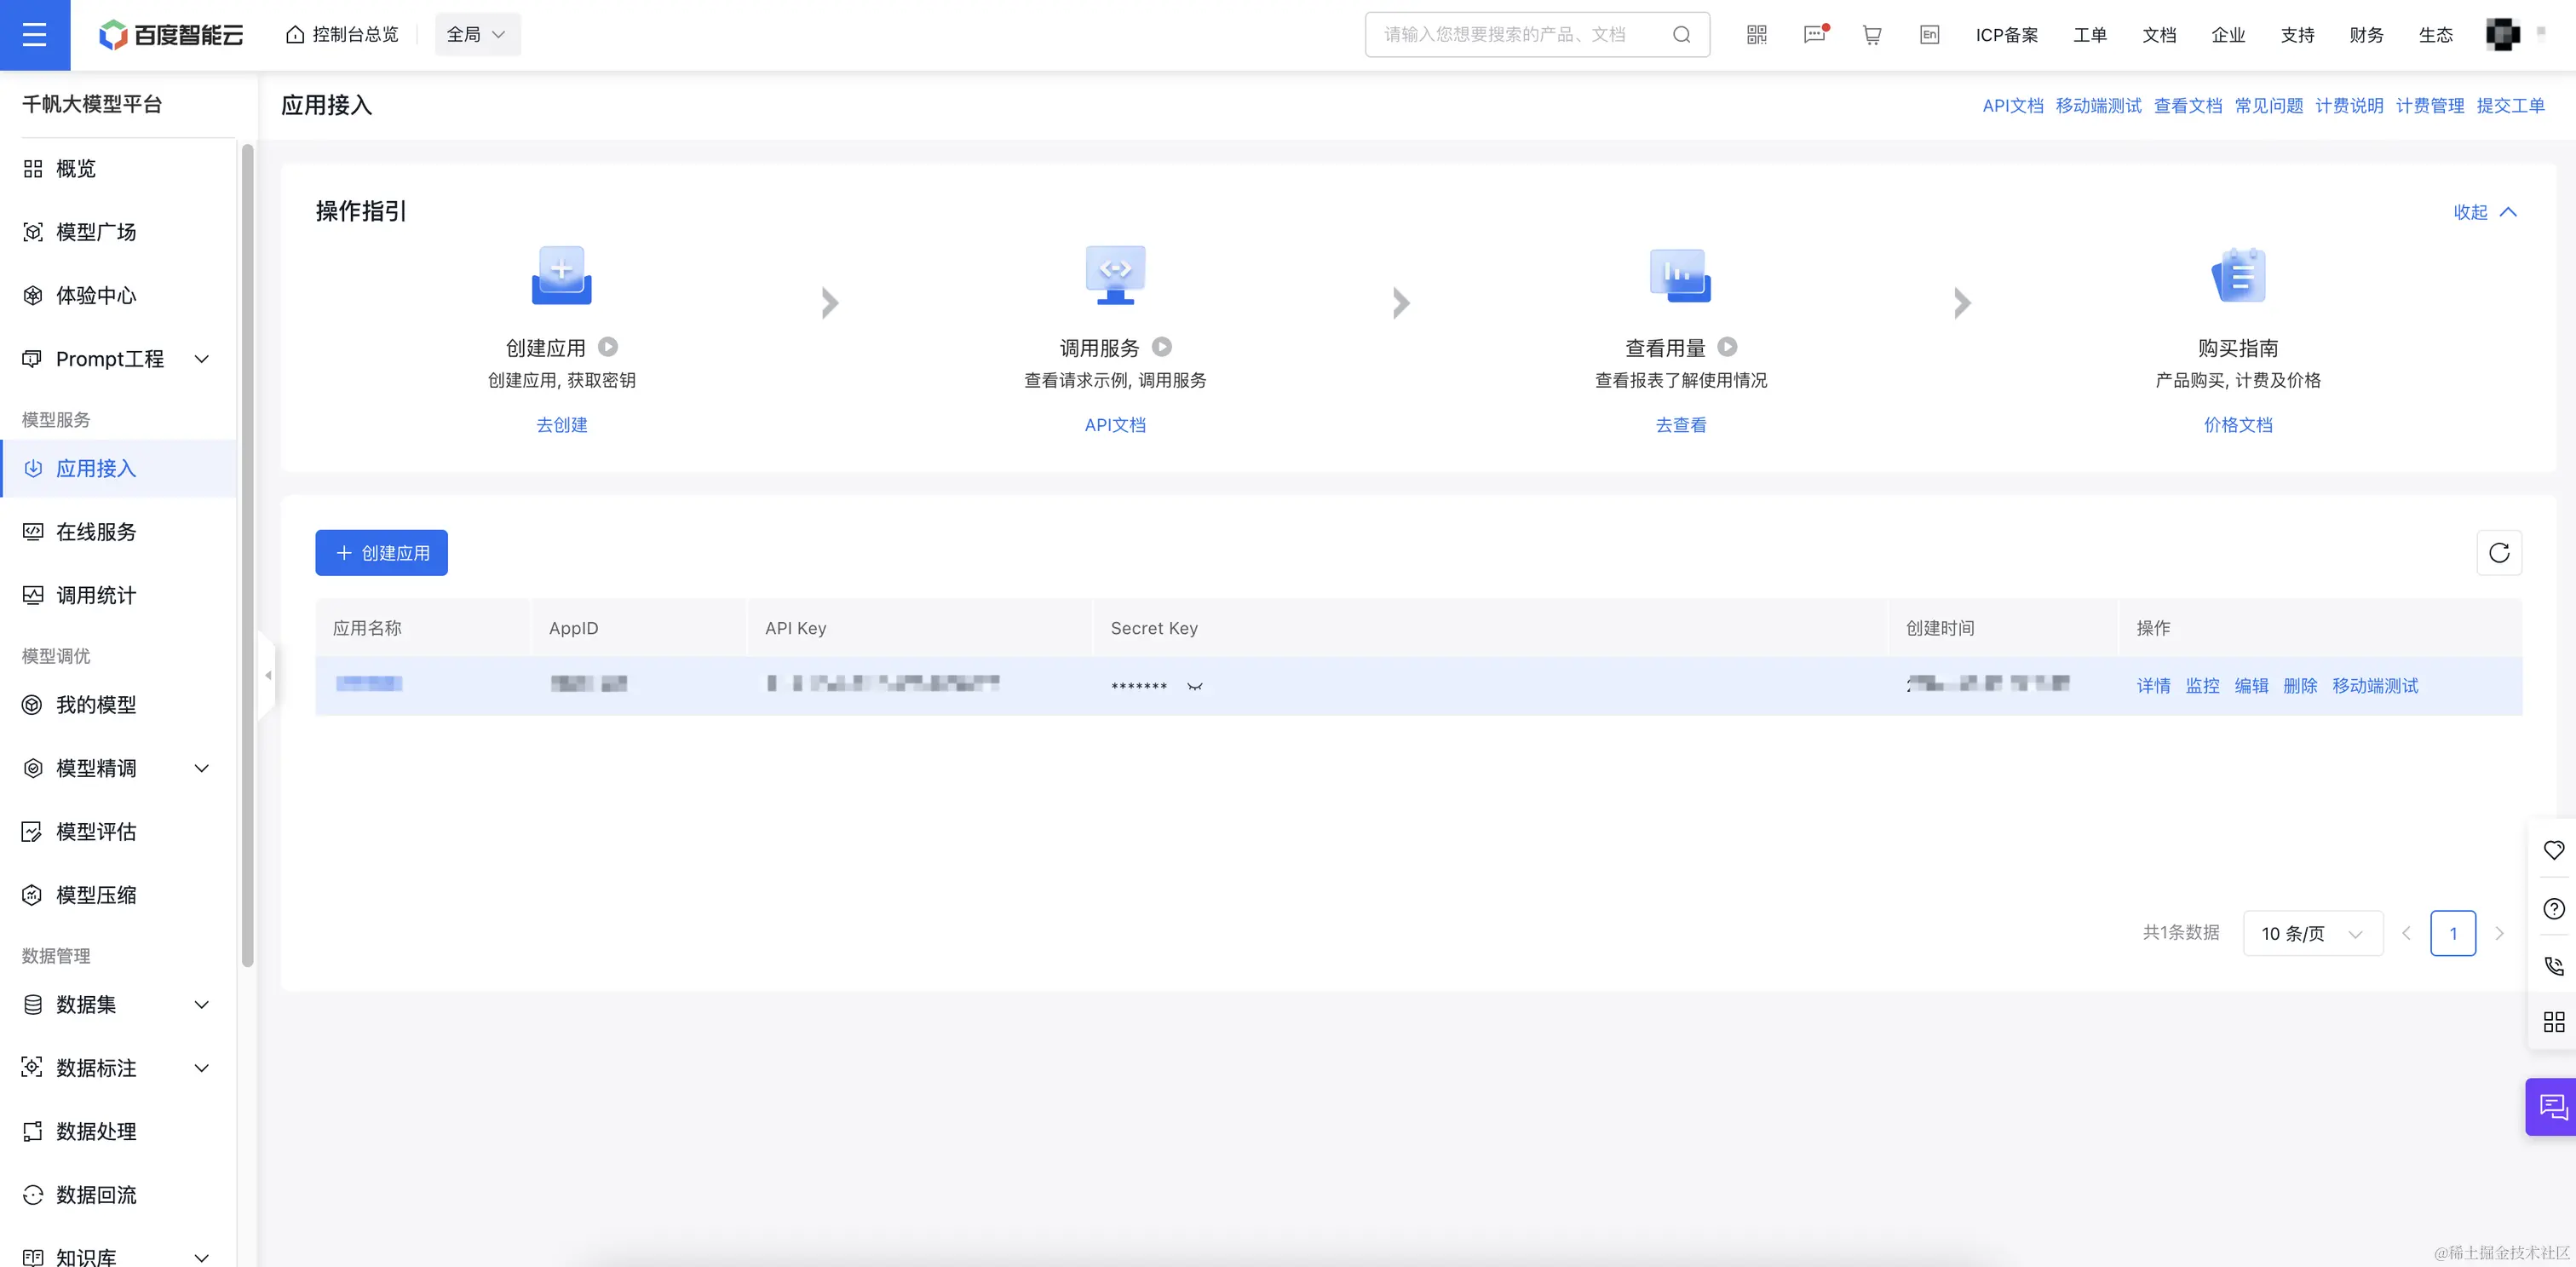
Task: Reveal the Secret Key with eye icon
Action: pyautogui.click(x=1194, y=686)
